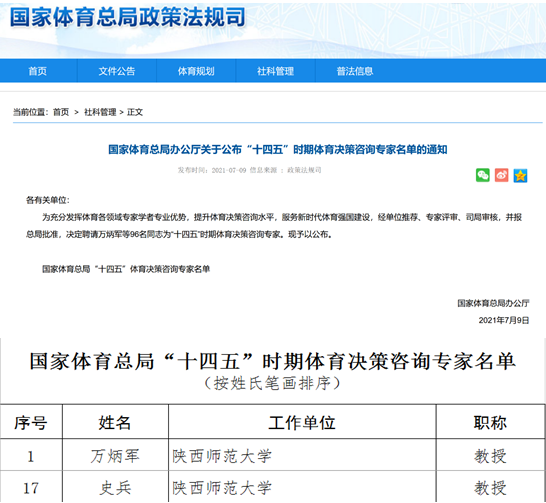Screen dimensions: 546x503
Task: Click the date 2021年7月9日
Action: pos(504,320)
